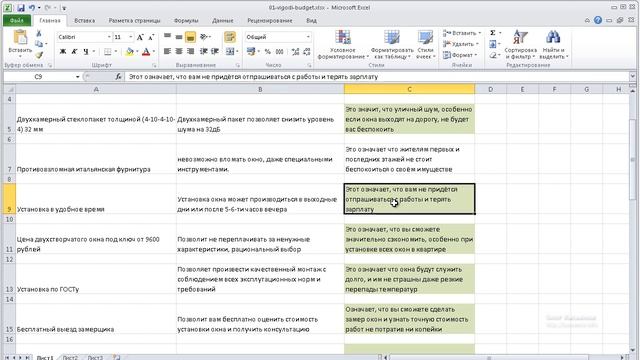Apply the comma style (000)

(x=280, y=51)
